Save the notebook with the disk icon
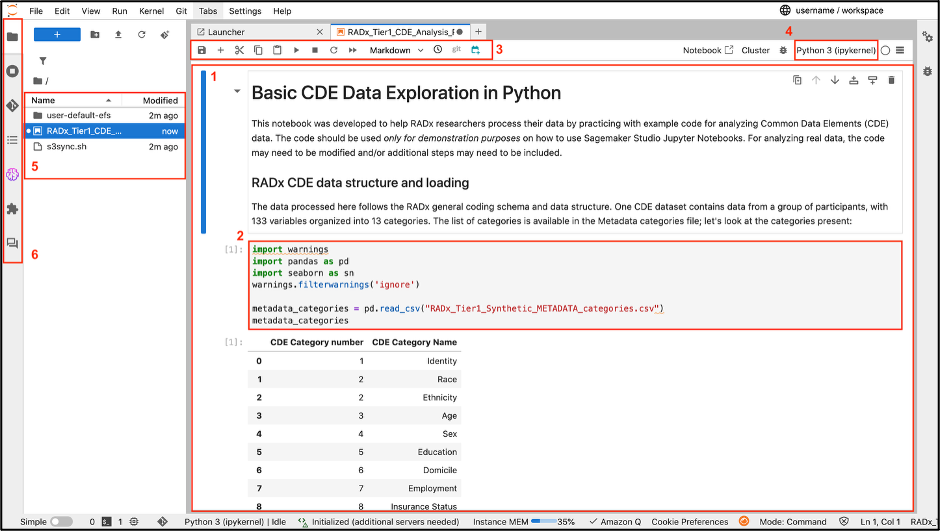Screen dimensions: 940x532 (201, 50)
